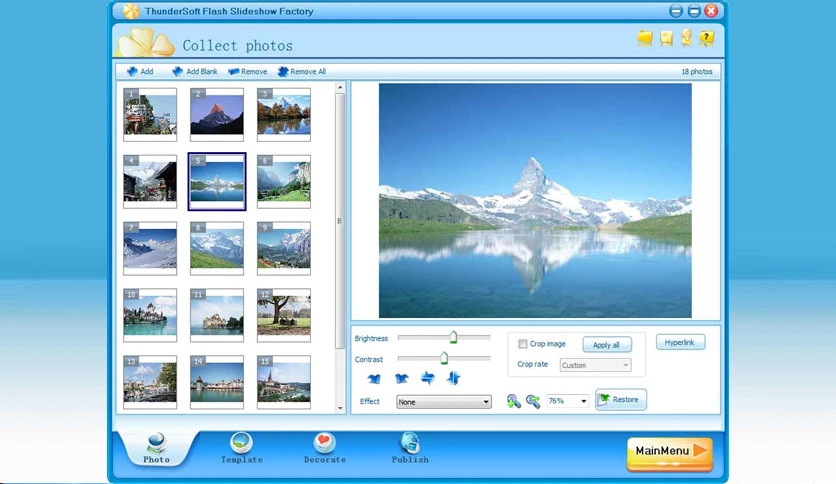Switch to the Publish tab

point(410,448)
